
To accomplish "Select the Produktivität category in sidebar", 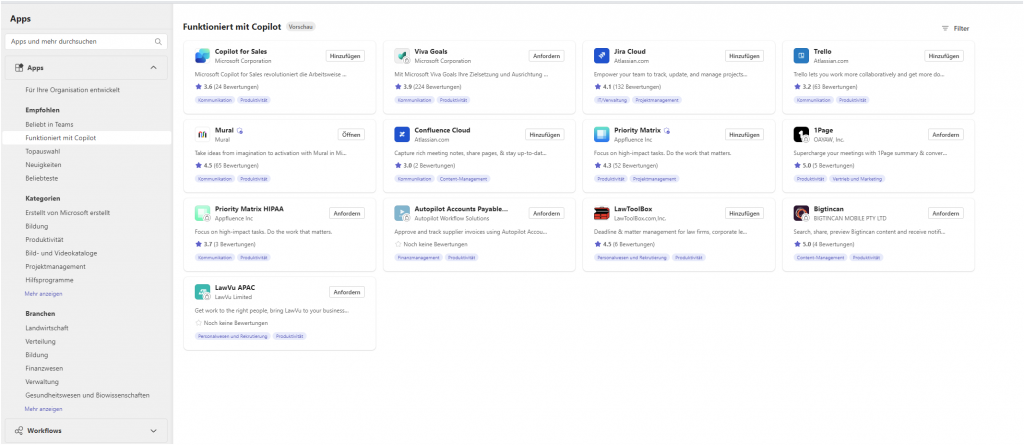I will click(44, 240).
